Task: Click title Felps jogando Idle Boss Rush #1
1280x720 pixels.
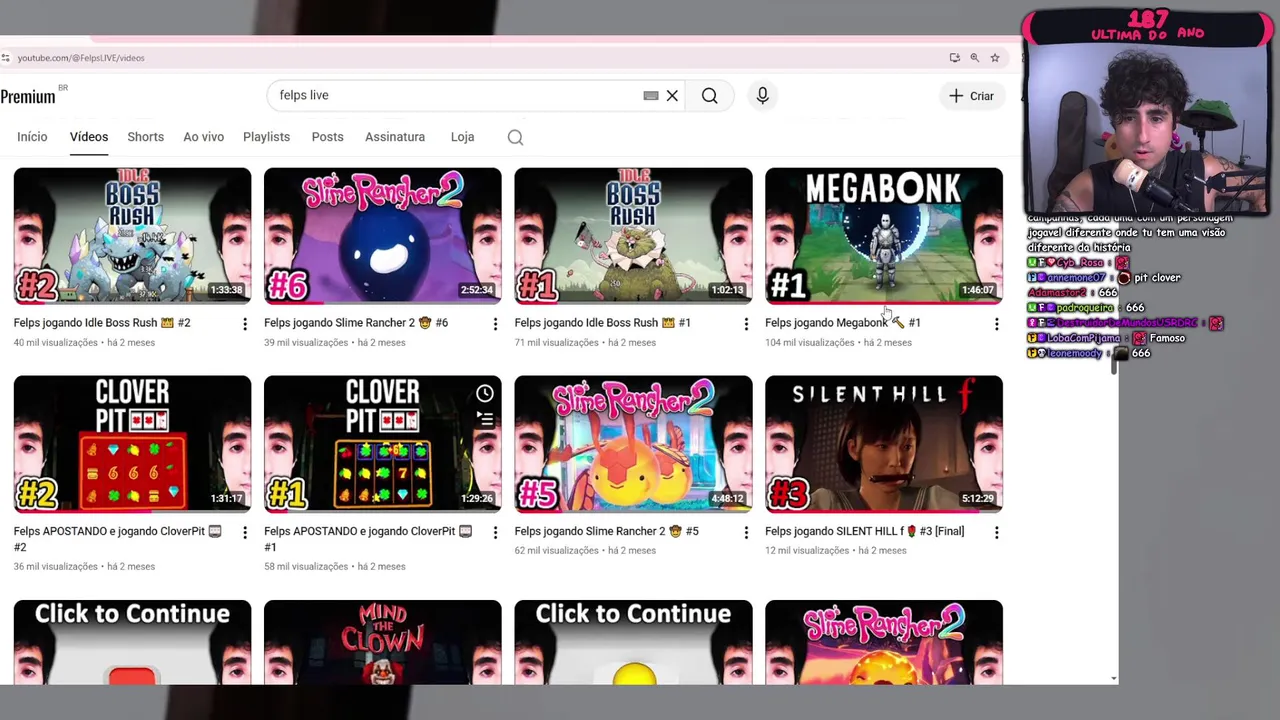Action: click(x=603, y=323)
